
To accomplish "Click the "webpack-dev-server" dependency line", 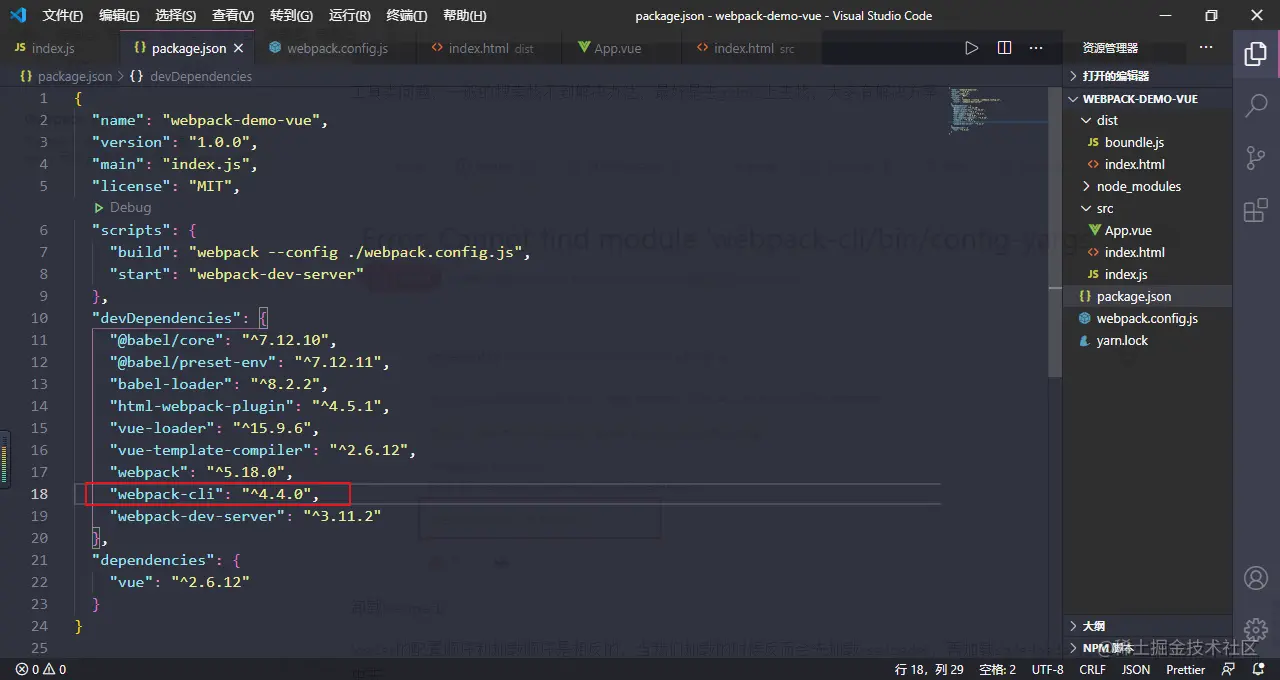I will (x=246, y=516).
